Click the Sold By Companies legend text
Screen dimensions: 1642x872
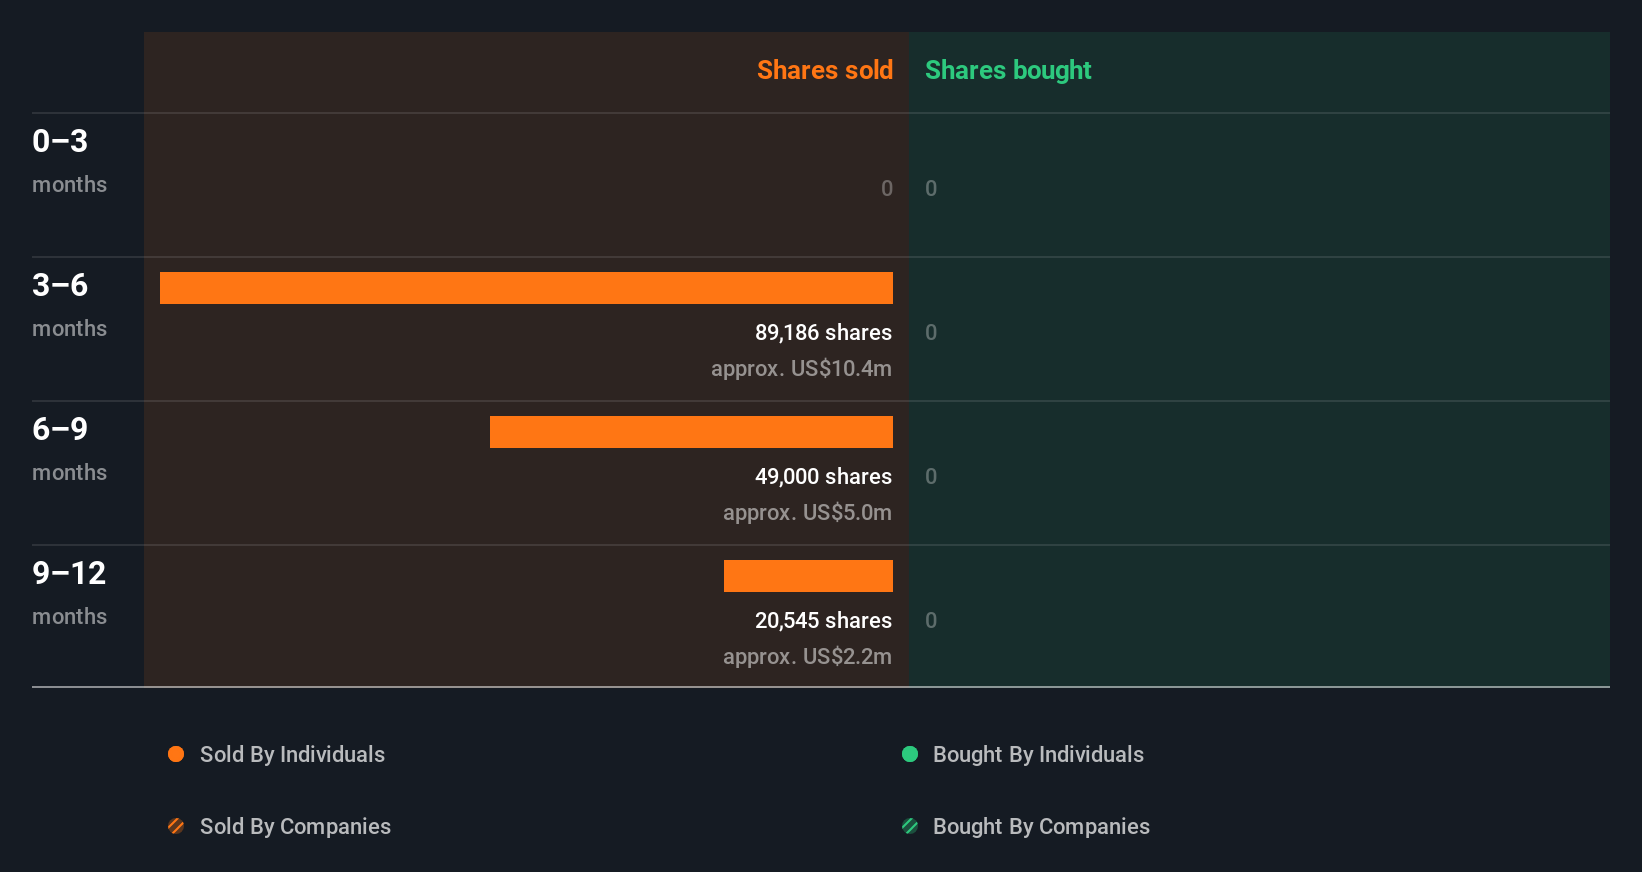(295, 826)
